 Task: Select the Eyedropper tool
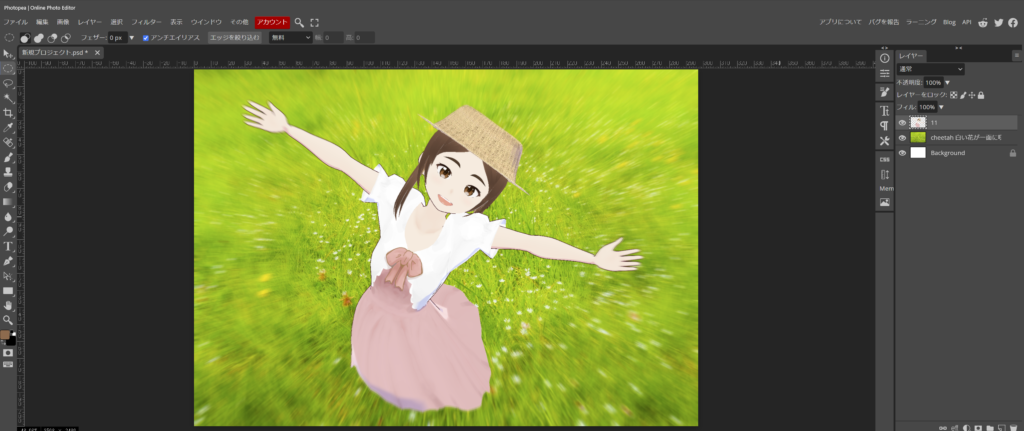point(8,128)
